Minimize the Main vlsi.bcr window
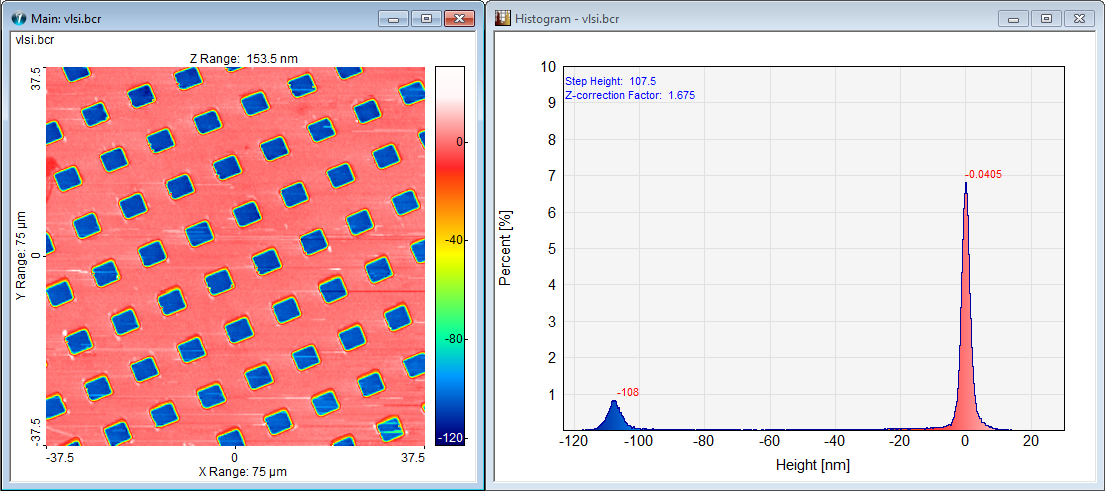1105x491 pixels. click(x=393, y=19)
